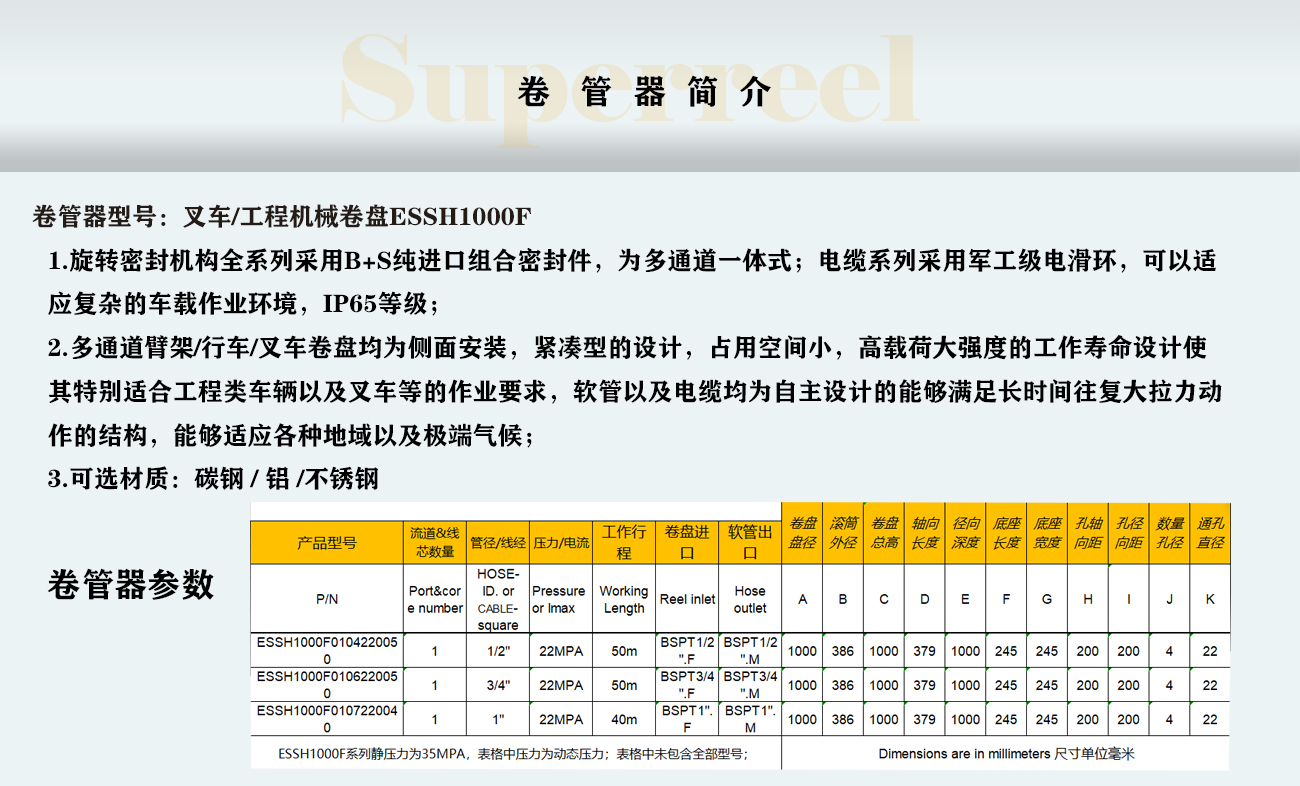Select the model line 叉车/工程机械卷盘ESSH1000F
This screenshot has height=786, width=1300.
click(358, 217)
